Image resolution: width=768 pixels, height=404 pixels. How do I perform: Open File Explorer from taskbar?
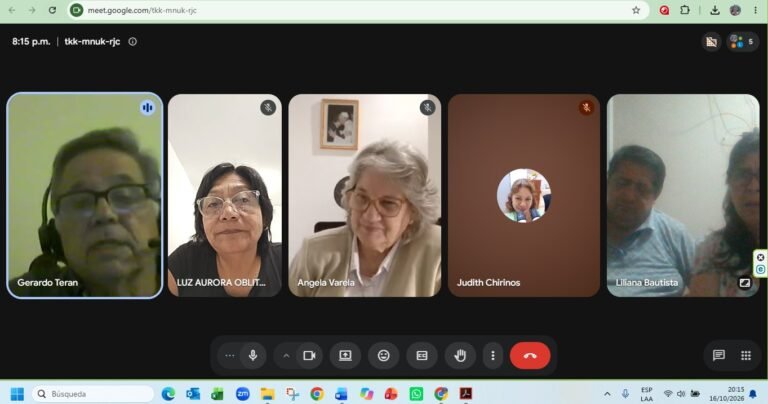pos(267,394)
